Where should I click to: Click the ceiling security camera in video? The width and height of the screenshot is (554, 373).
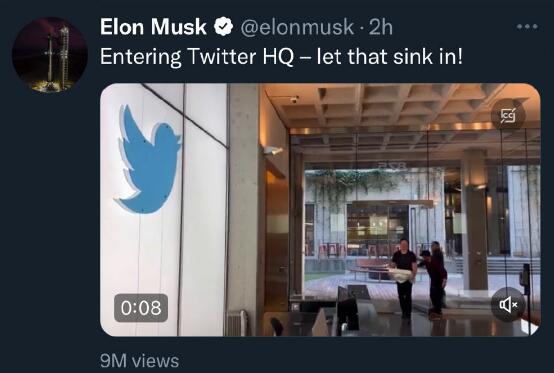pos(294,99)
